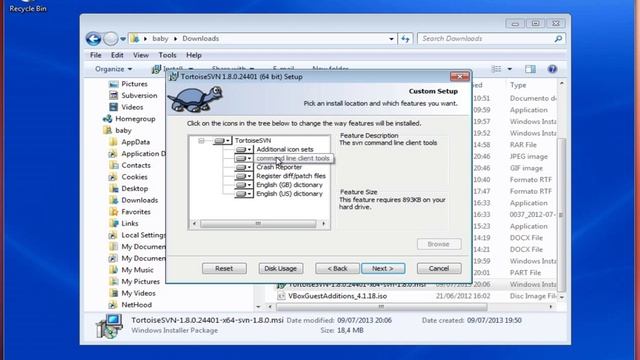
Task: Click the search magnifier icon
Action: point(558,39)
